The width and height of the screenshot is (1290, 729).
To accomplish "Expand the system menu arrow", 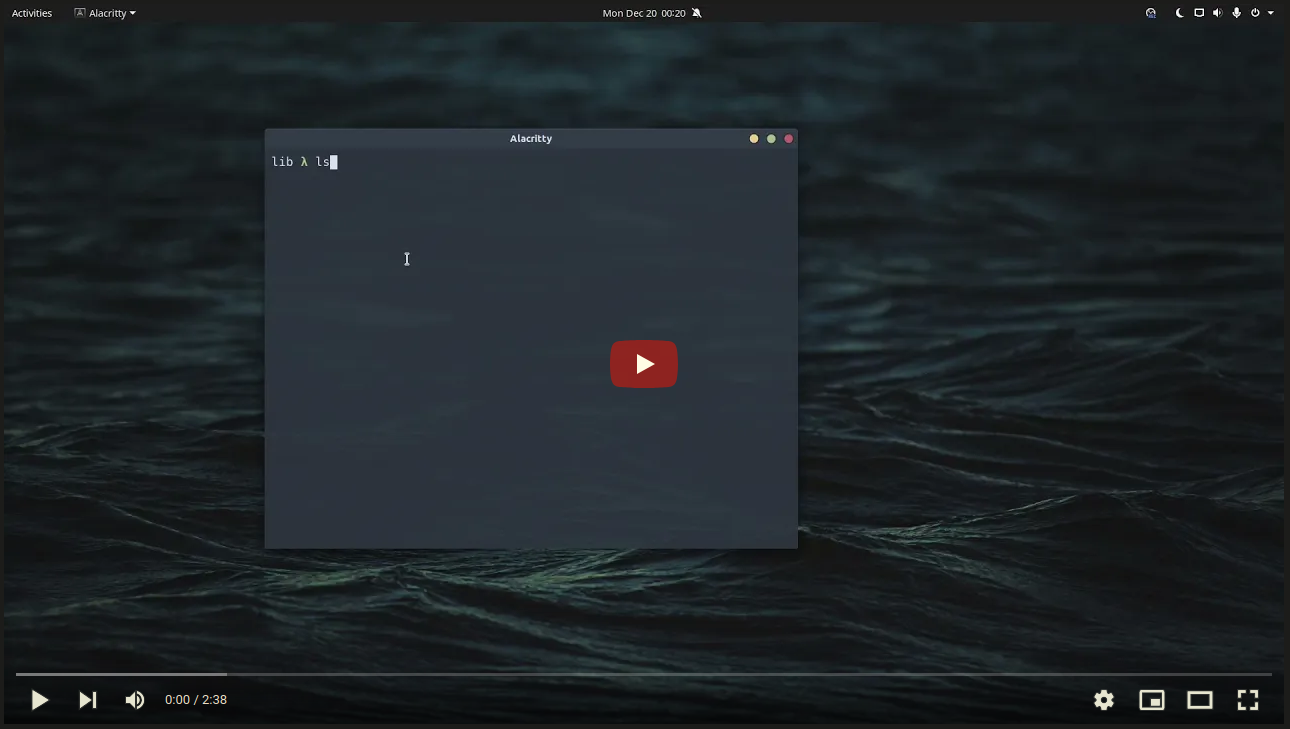I will coord(1271,13).
